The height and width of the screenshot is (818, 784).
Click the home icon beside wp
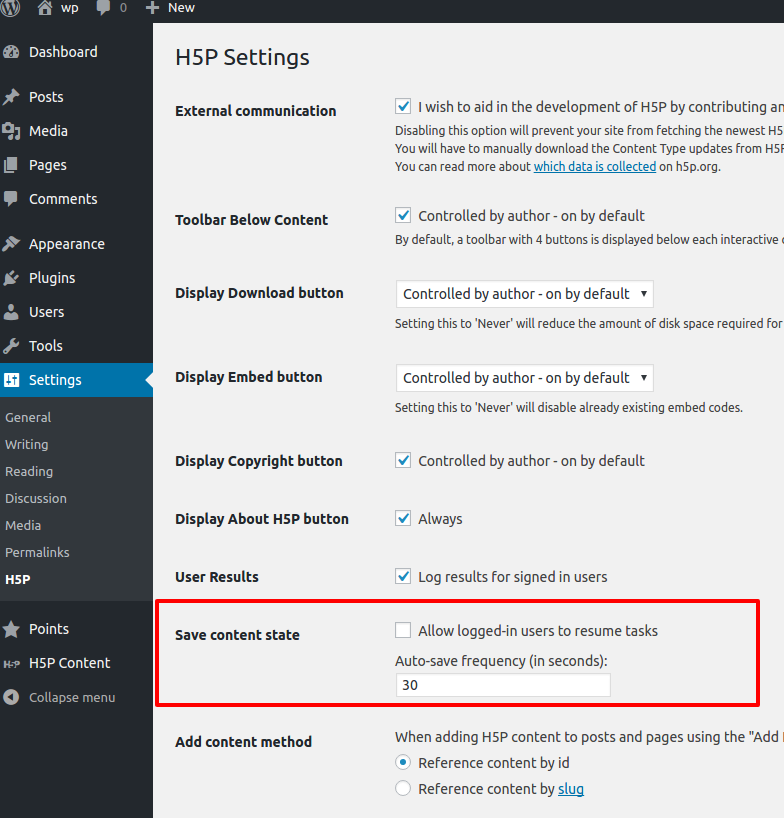[x=45, y=7]
